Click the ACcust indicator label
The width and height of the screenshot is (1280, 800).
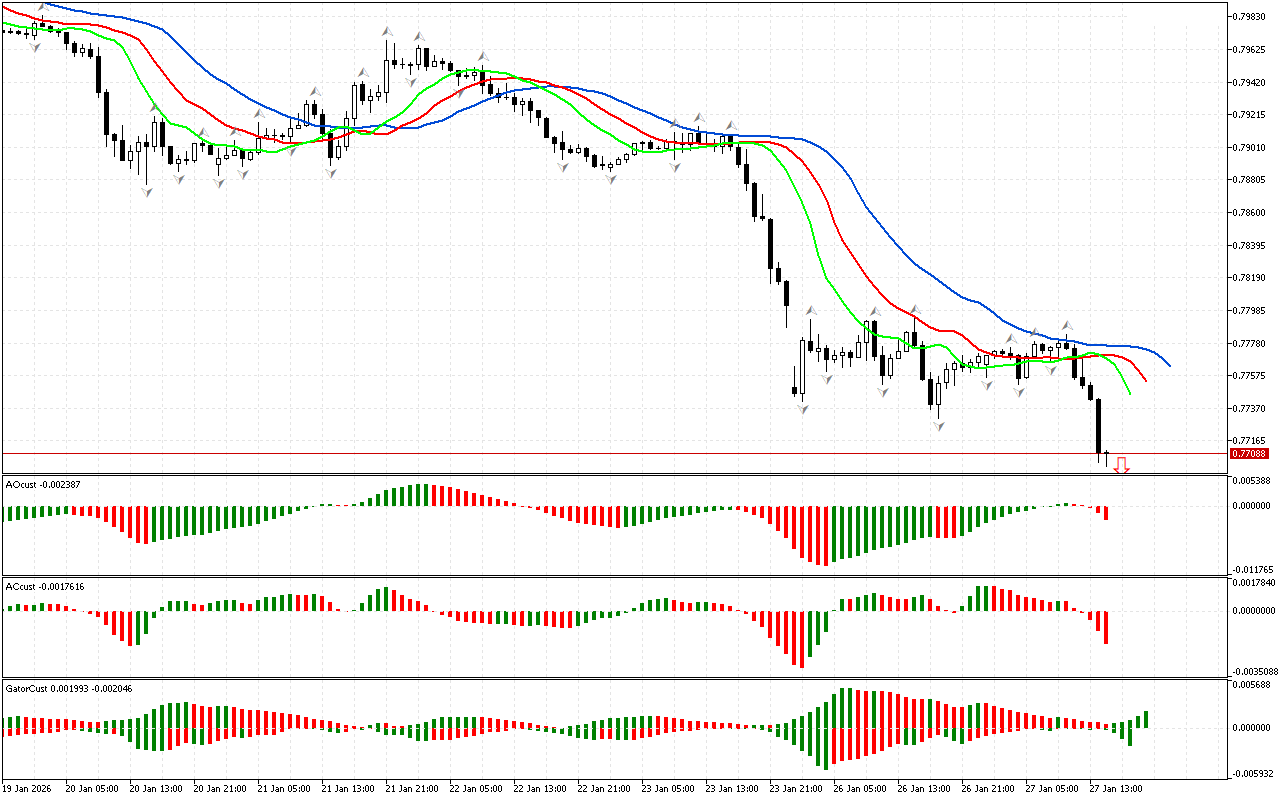(x=44, y=586)
